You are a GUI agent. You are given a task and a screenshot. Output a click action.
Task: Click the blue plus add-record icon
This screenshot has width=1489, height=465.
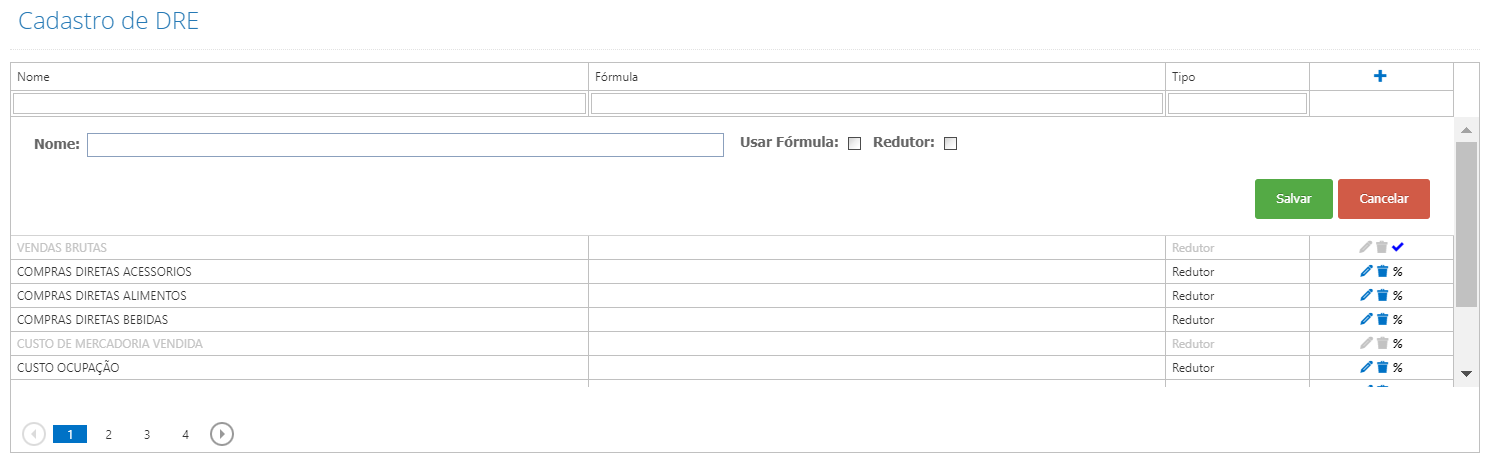[1380, 76]
